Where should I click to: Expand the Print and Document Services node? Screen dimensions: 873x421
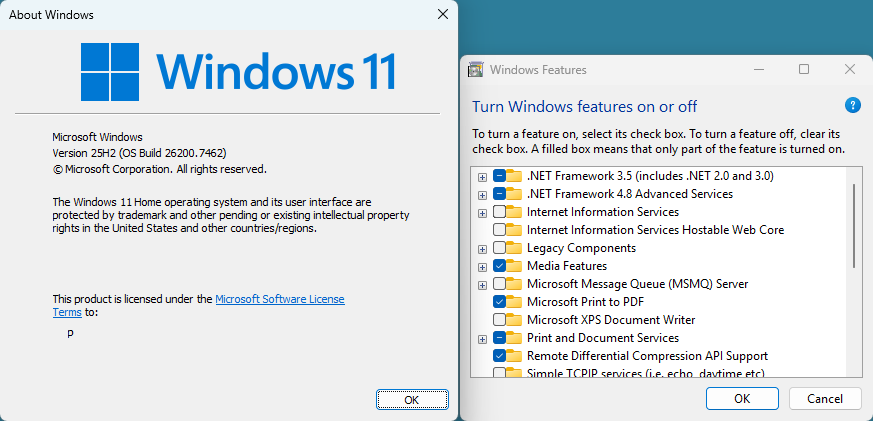tap(483, 339)
